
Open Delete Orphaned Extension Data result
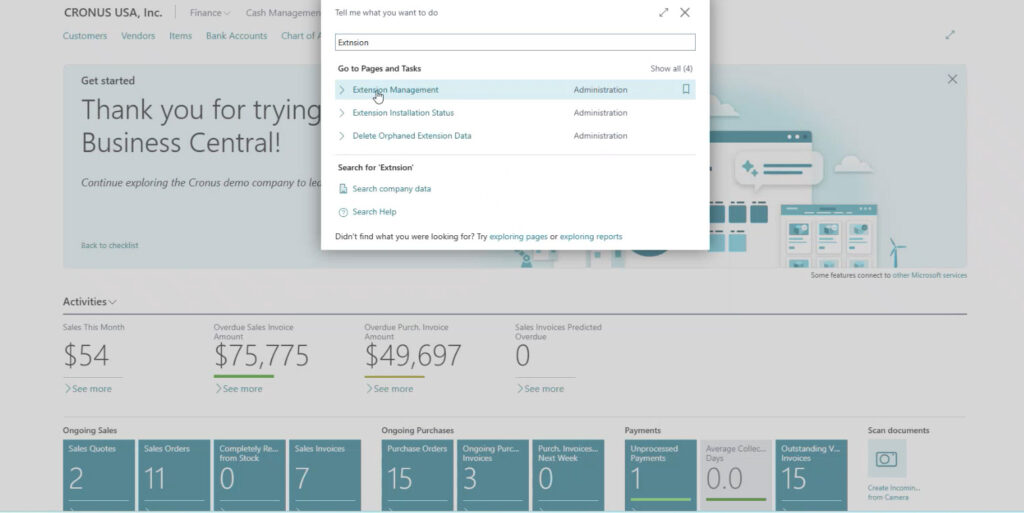tap(411, 136)
